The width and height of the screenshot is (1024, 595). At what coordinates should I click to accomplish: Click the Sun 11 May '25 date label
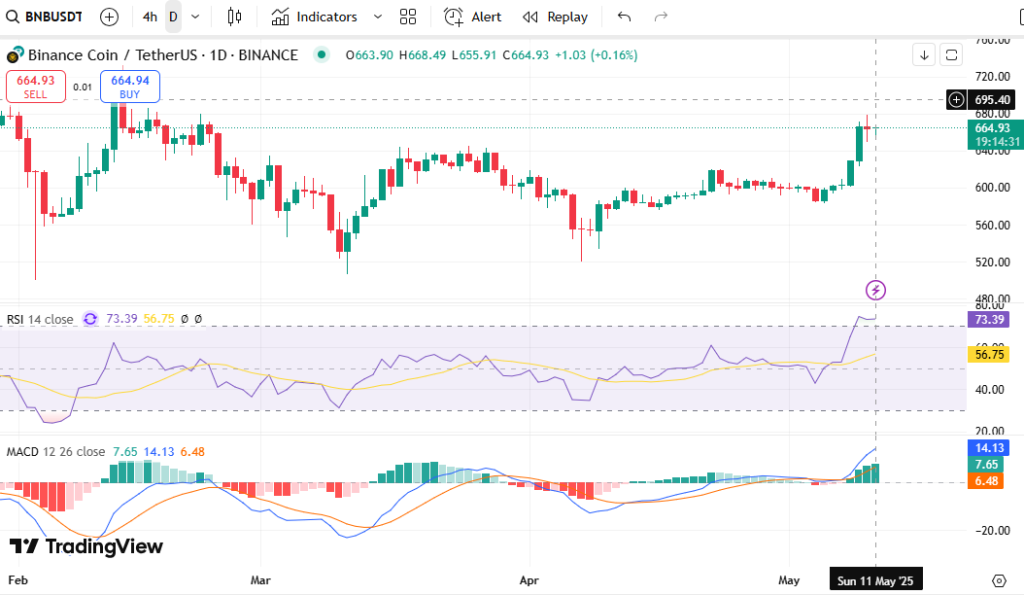876,581
